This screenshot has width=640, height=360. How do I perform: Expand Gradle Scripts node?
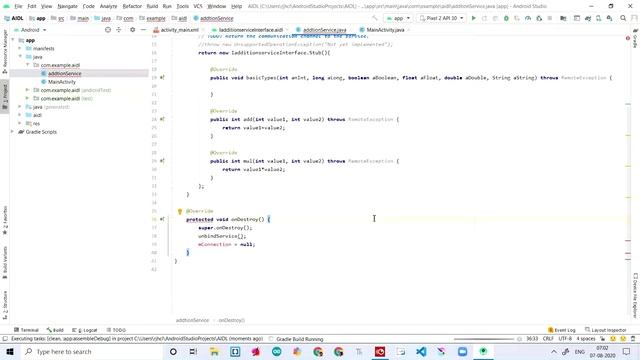pos(13,132)
